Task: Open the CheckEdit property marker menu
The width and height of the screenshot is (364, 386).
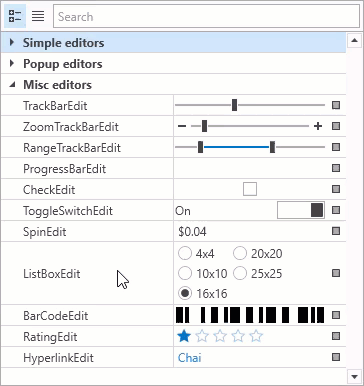Action: point(336,189)
